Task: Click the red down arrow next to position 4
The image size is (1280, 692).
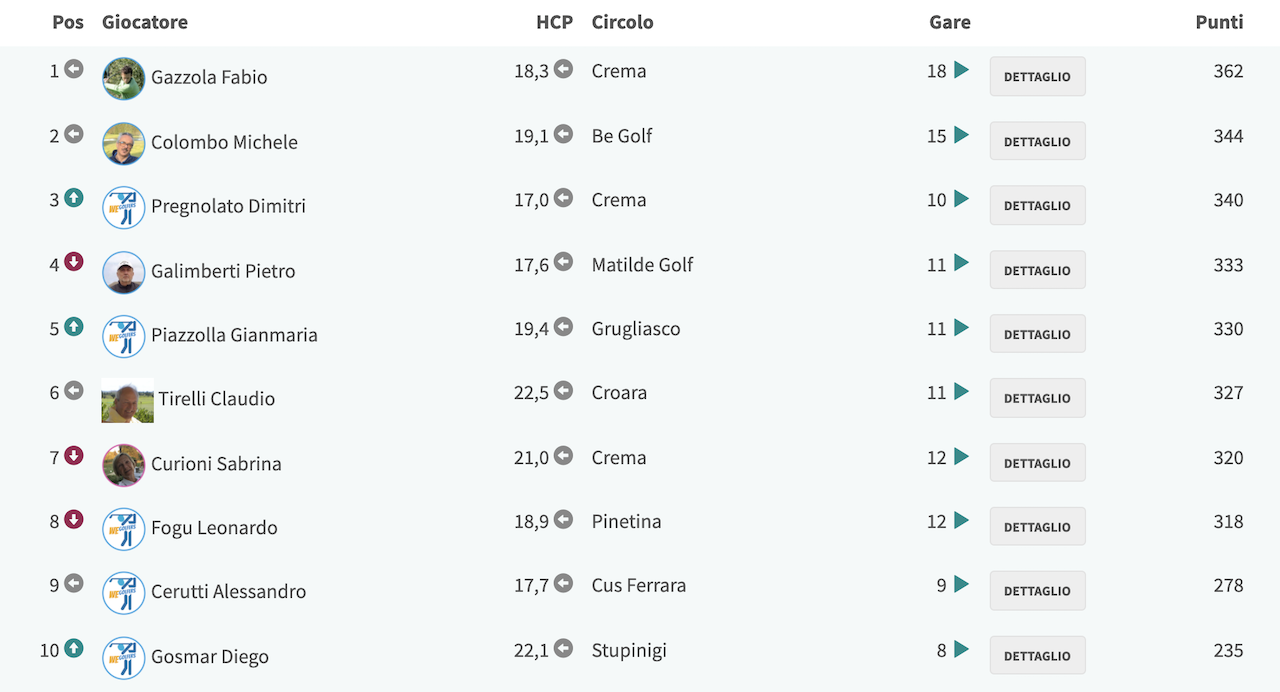Action: [74, 262]
